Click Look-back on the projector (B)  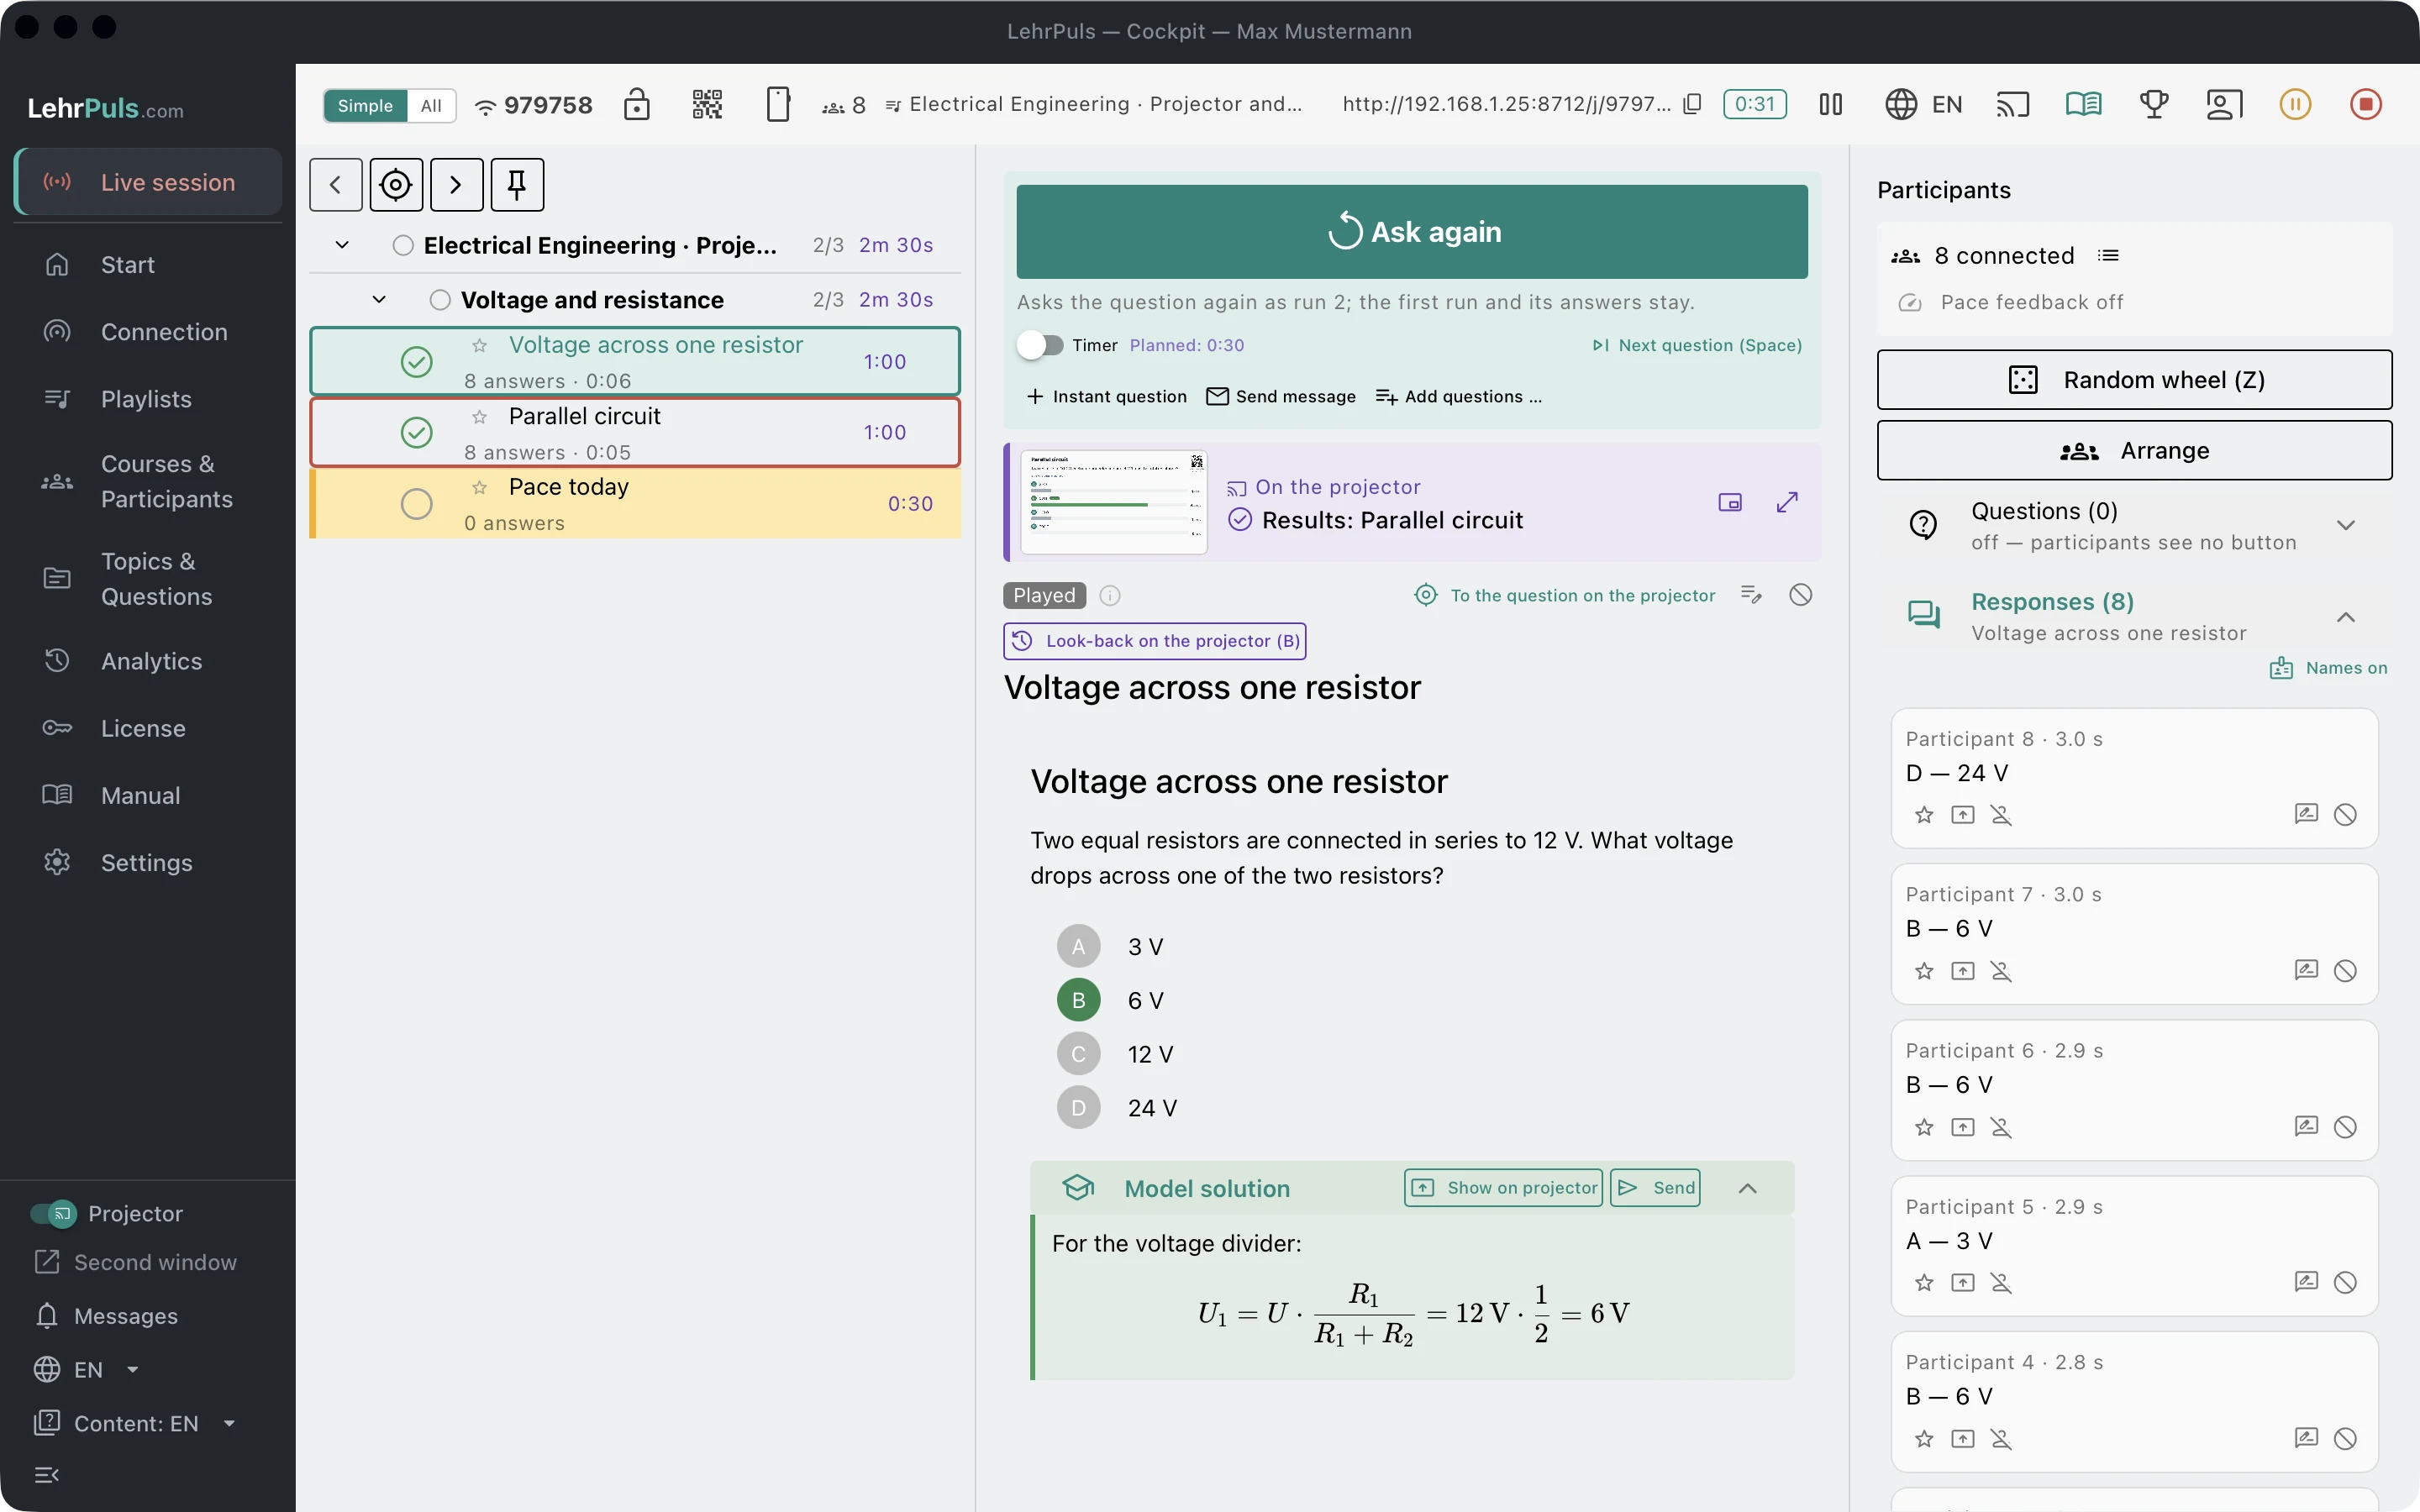click(x=1155, y=641)
